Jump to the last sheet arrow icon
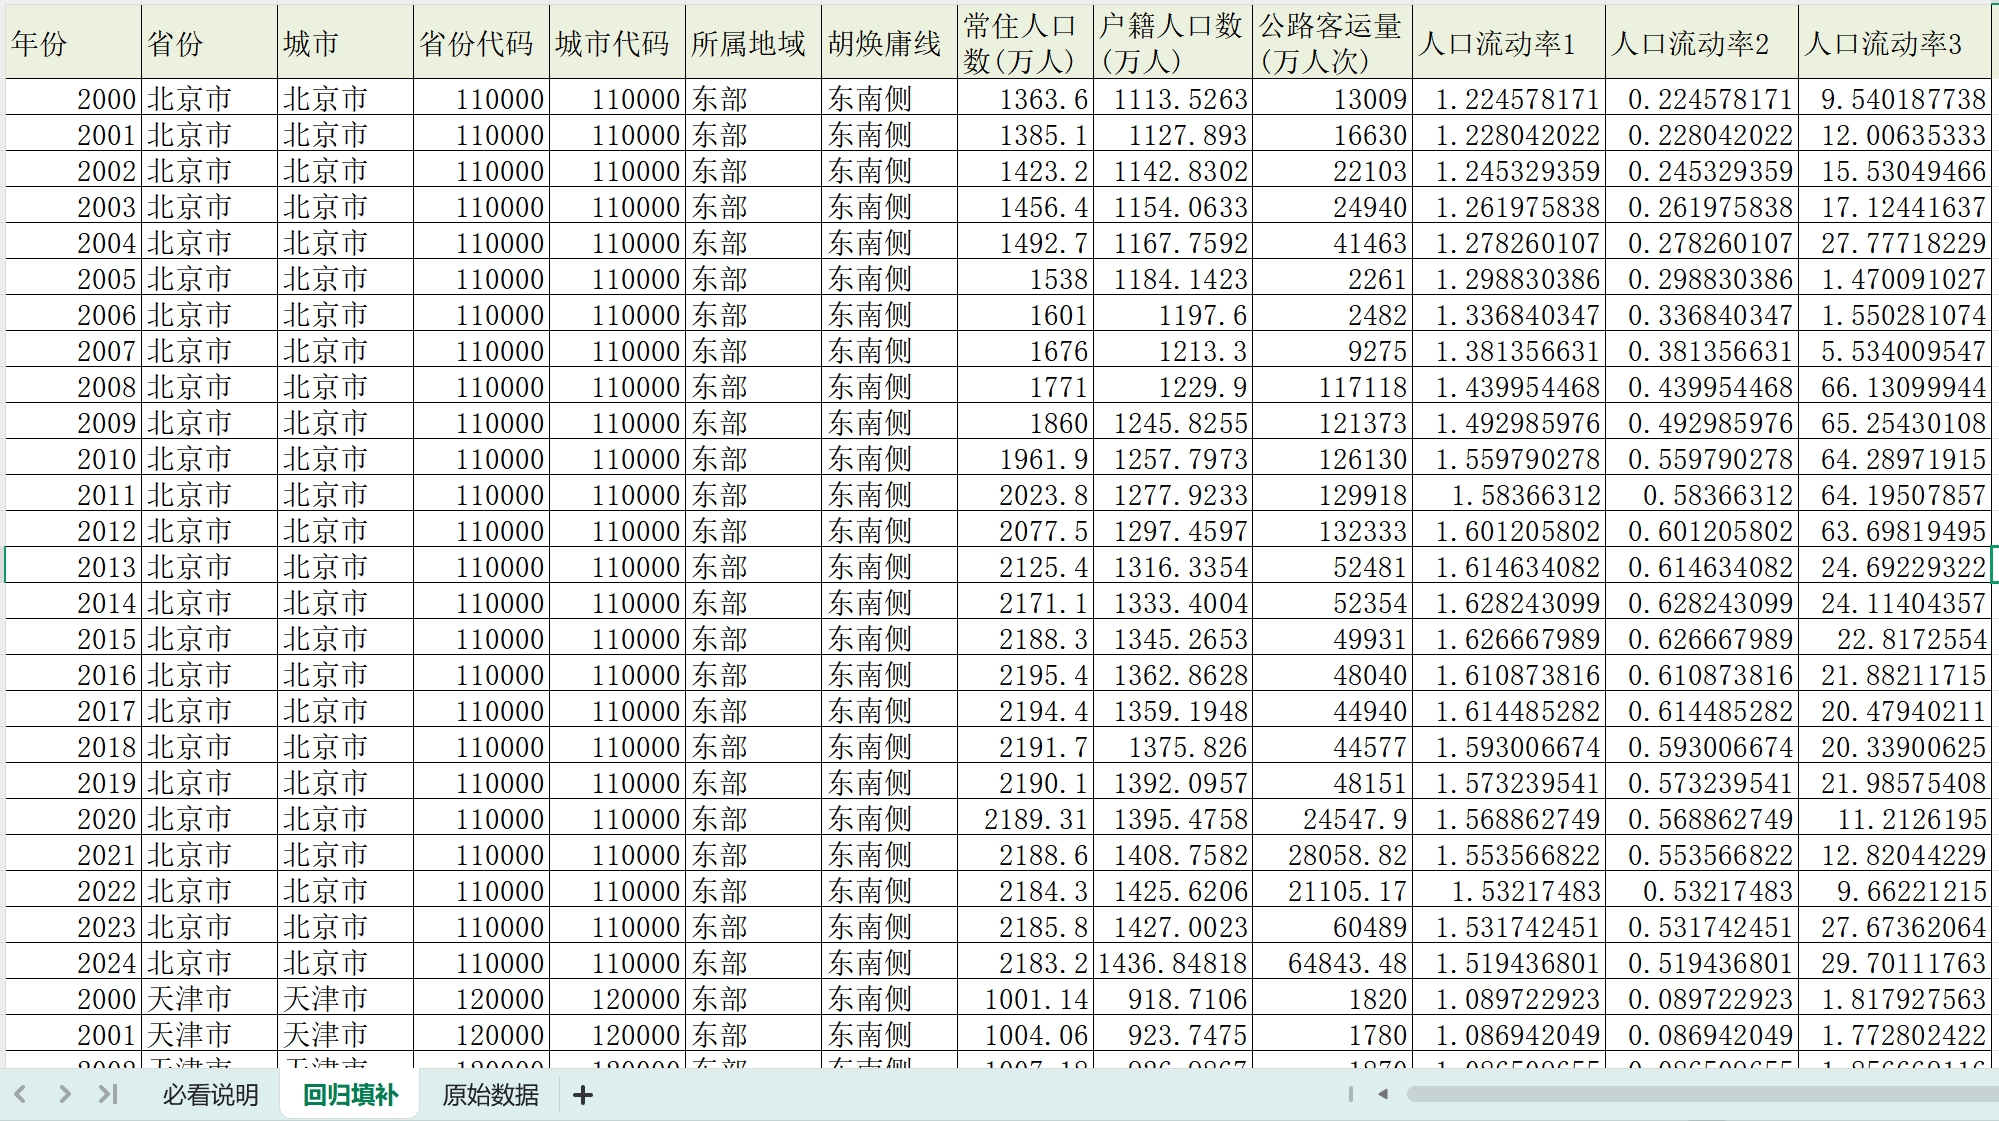 click(108, 1095)
